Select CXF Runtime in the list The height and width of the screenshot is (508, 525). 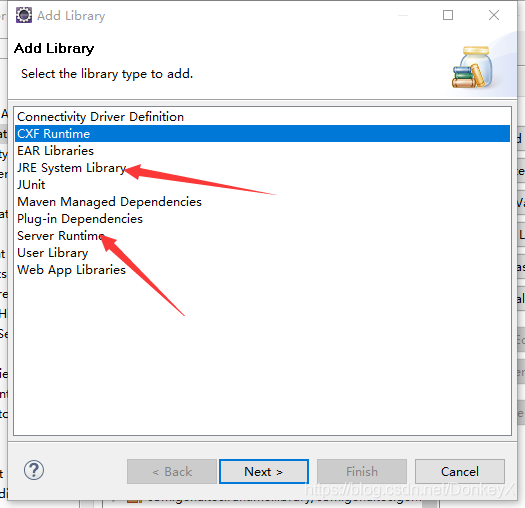coord(262,134)
